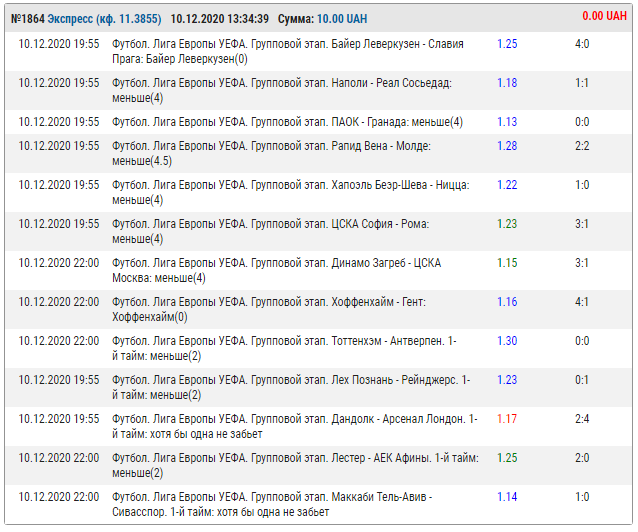Viewport: 638px width, 532px height.
Task: Click the 22:00 date in the Маккаби Тель-Авив row
Action: [x=59, y=497]
